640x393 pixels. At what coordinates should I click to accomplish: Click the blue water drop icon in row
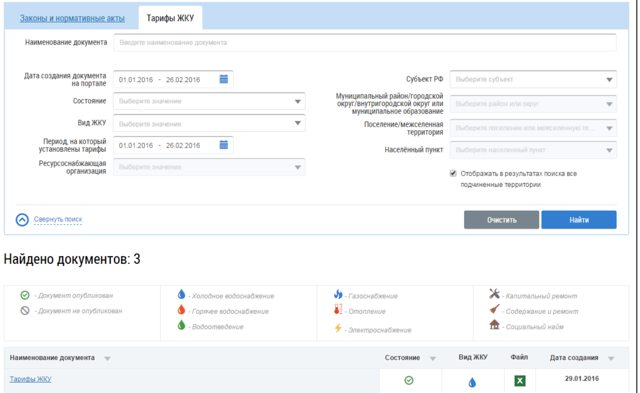472,382
